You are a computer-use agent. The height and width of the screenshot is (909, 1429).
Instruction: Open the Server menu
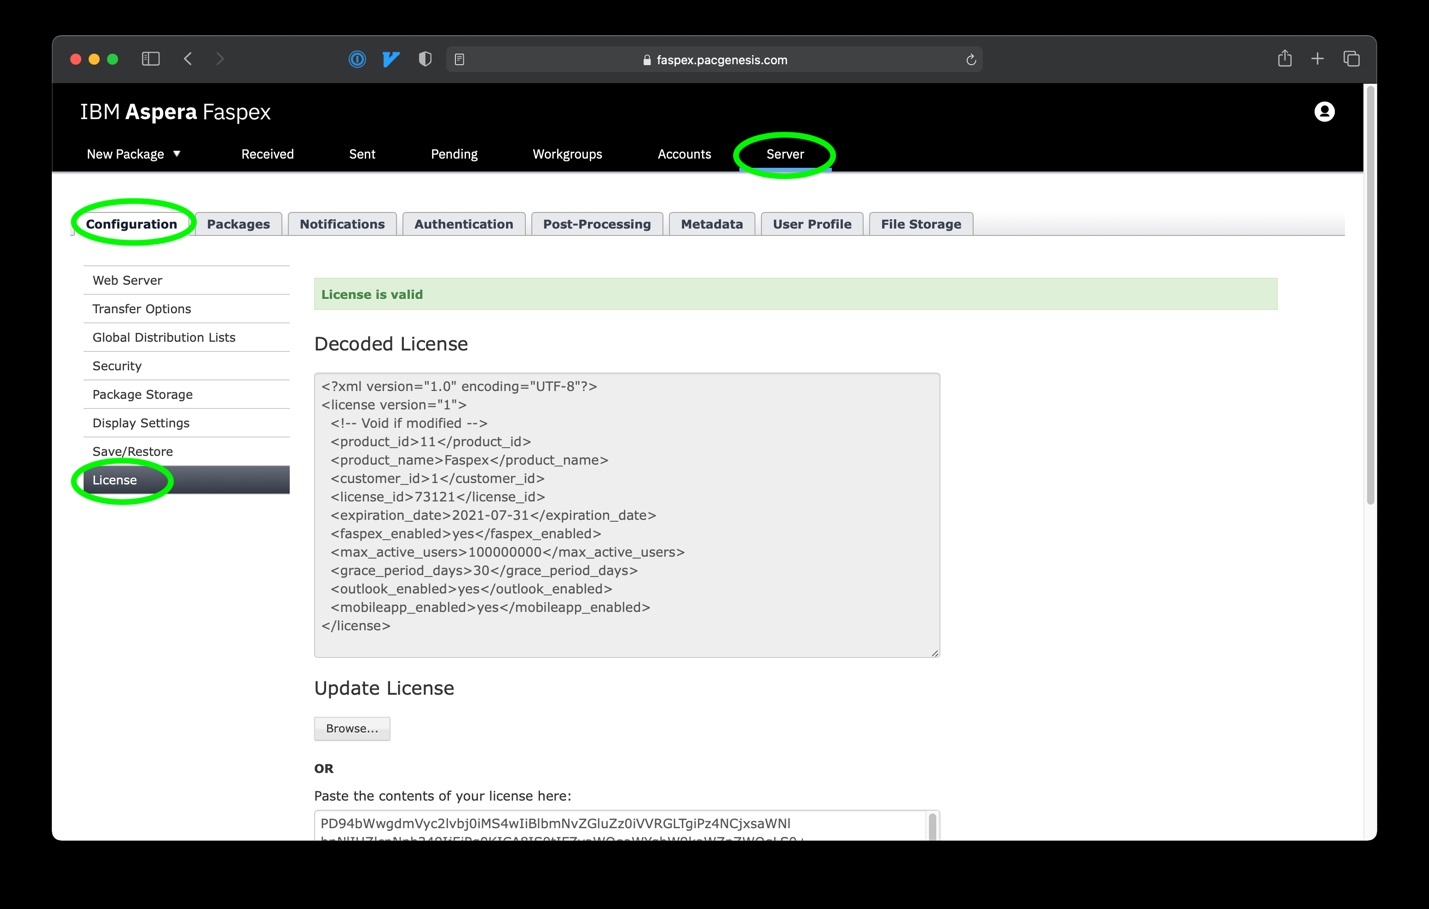pos(785,154)
